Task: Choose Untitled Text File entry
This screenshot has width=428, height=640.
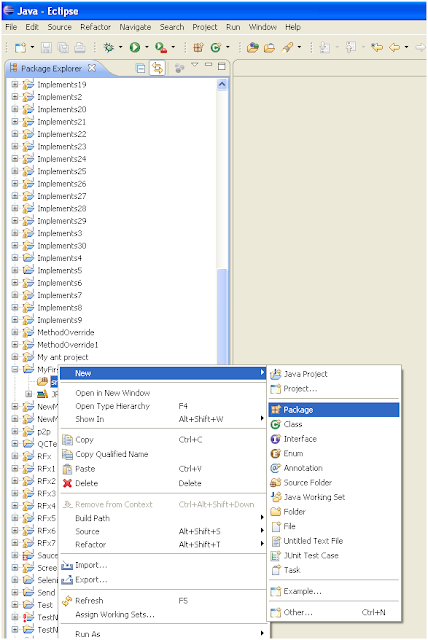Action: coord(334,541)
